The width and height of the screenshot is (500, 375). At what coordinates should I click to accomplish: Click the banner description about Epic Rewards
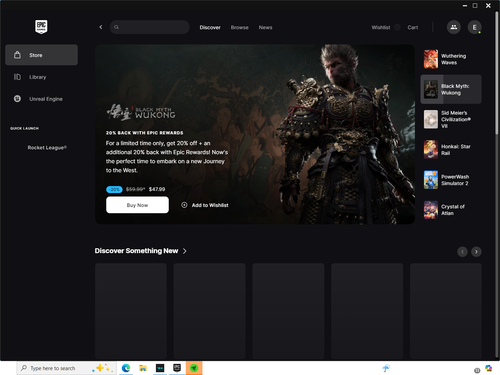(x=167, y=157)
